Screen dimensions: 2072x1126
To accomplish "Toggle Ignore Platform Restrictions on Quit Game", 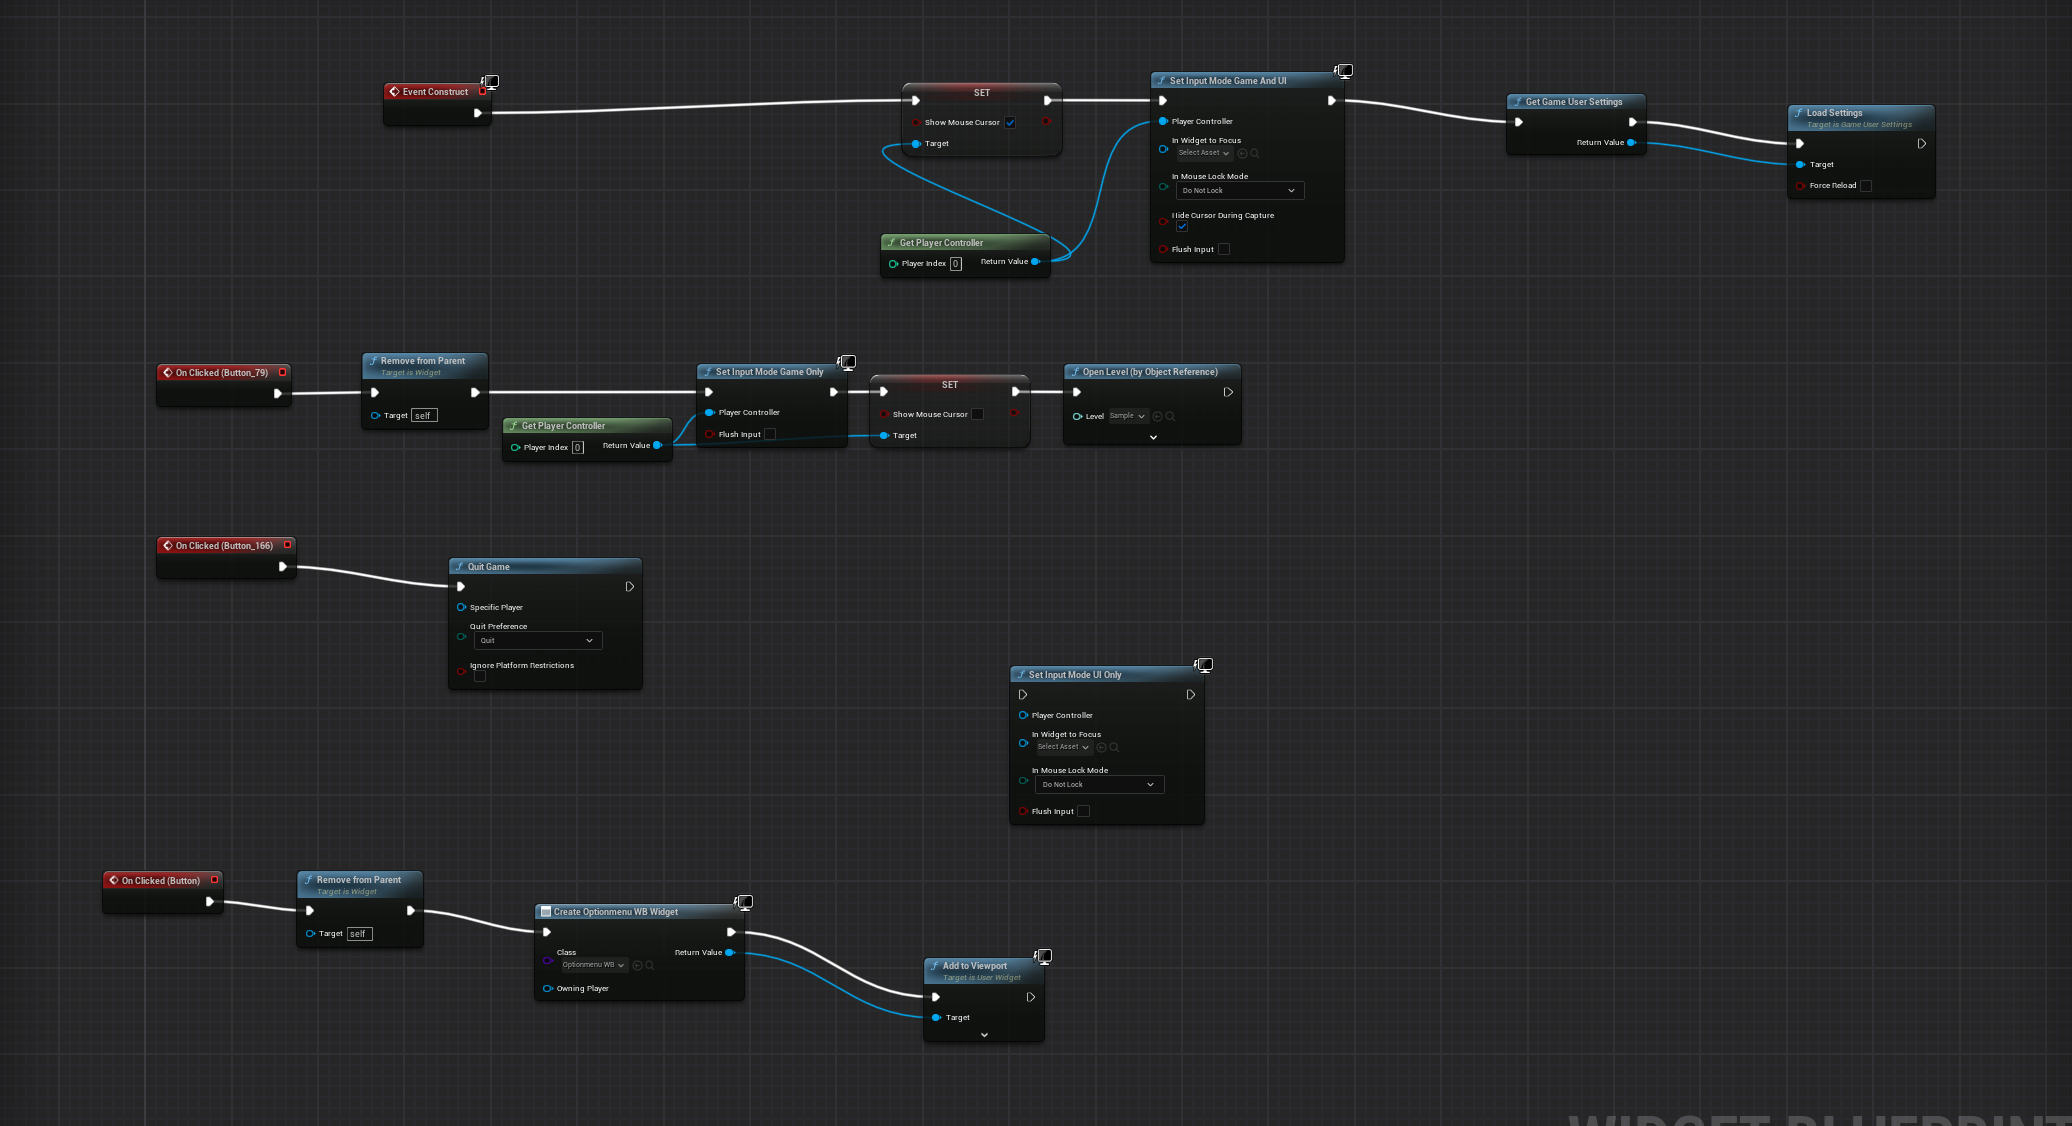I will 480,676.
